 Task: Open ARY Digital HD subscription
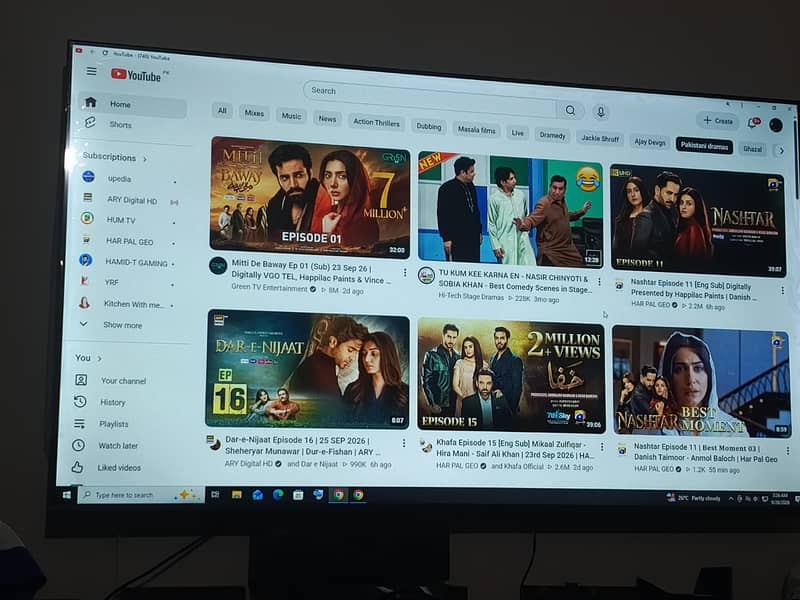pyautogui.click(x=130, y=200)
